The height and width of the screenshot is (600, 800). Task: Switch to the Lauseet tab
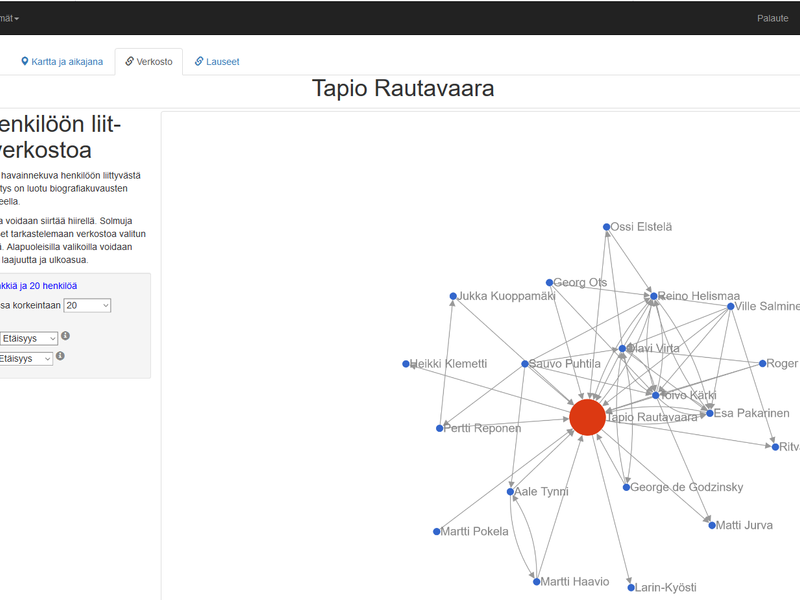click(217, 61)
